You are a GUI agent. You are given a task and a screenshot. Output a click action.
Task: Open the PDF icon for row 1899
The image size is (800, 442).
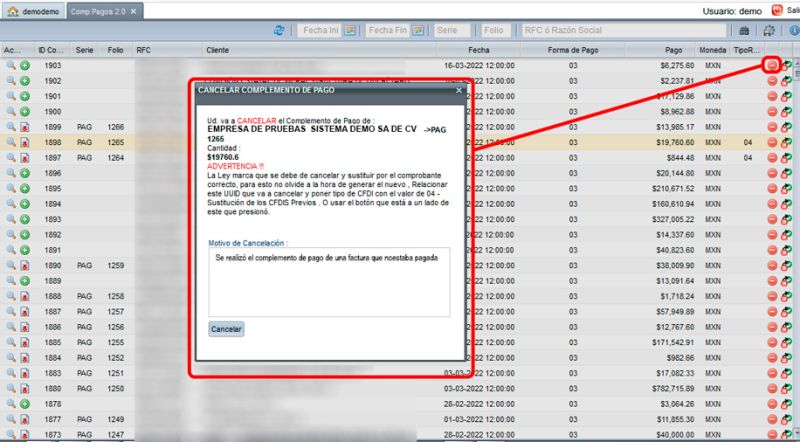pyautogui.click(x=23, y=127)
